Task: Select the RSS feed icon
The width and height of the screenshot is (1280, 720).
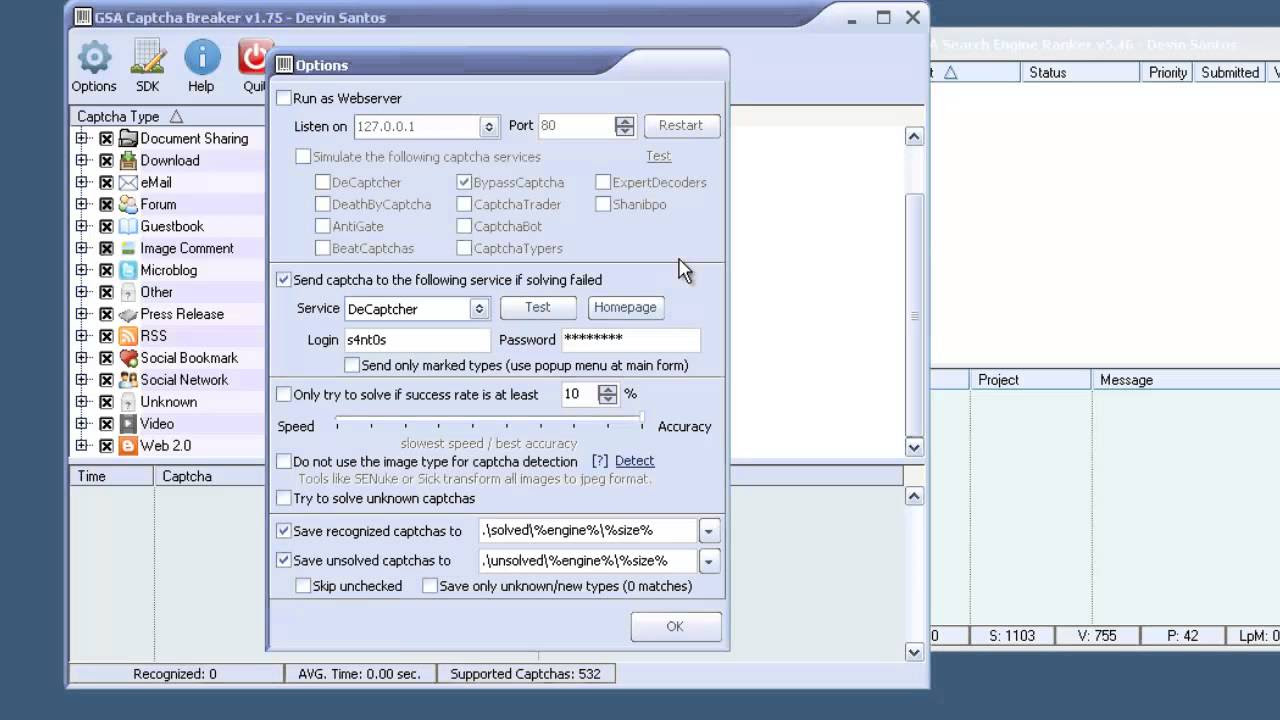Action: [x=128, y=336]
